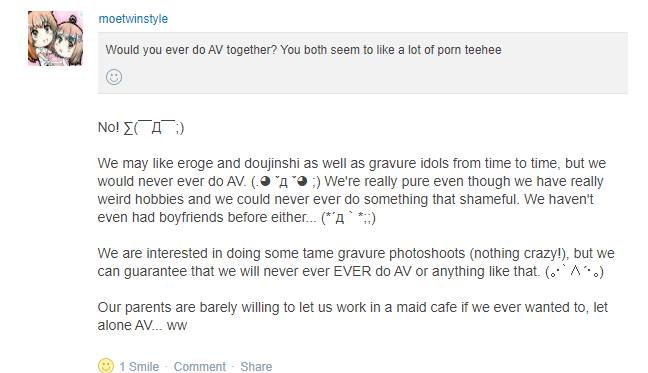Open the Comment link below the answer

200,366
